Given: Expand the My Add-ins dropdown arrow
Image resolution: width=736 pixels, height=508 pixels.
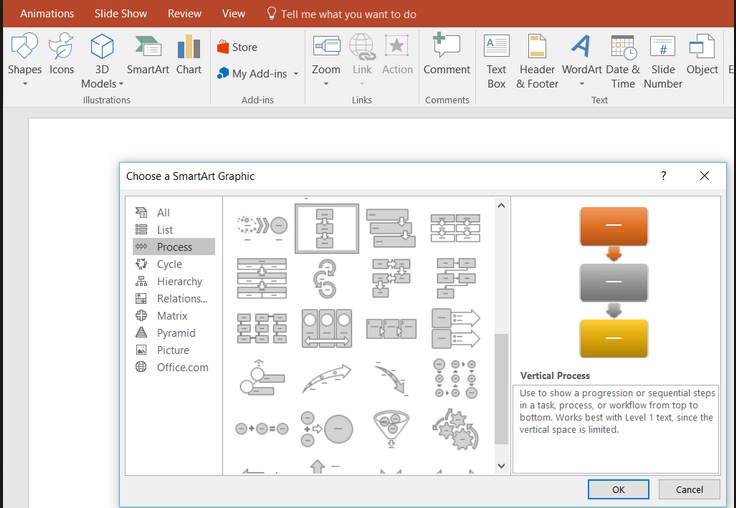Looking at the screenshot, I should point(296,74).
